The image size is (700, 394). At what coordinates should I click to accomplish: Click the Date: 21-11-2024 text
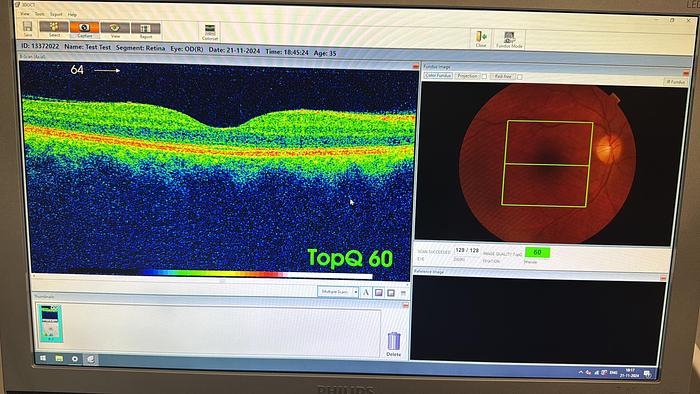coord(234,50)
